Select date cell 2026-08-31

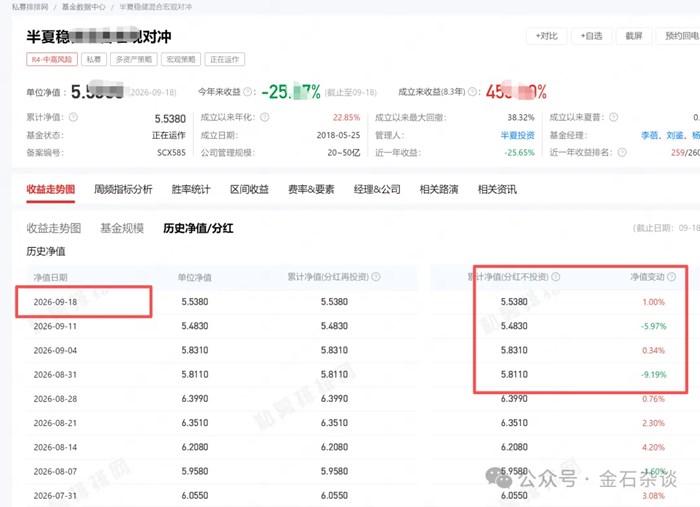[x=55, y=374]
